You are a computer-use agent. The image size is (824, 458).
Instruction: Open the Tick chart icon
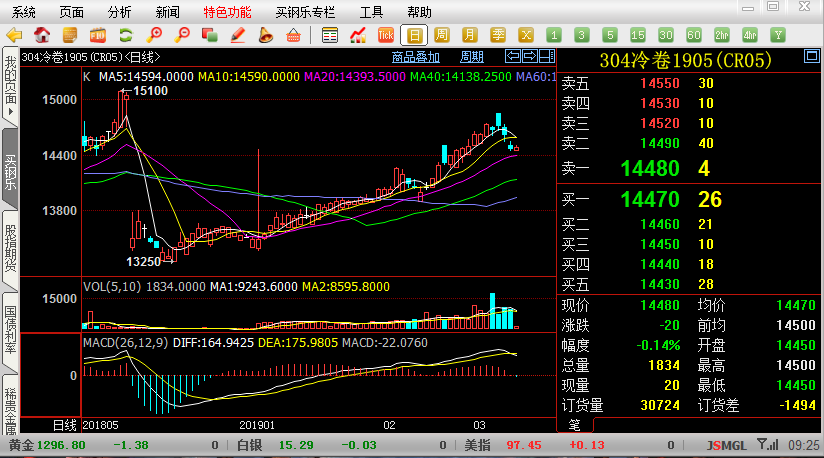pyautogui.click(x=386, y=35)
